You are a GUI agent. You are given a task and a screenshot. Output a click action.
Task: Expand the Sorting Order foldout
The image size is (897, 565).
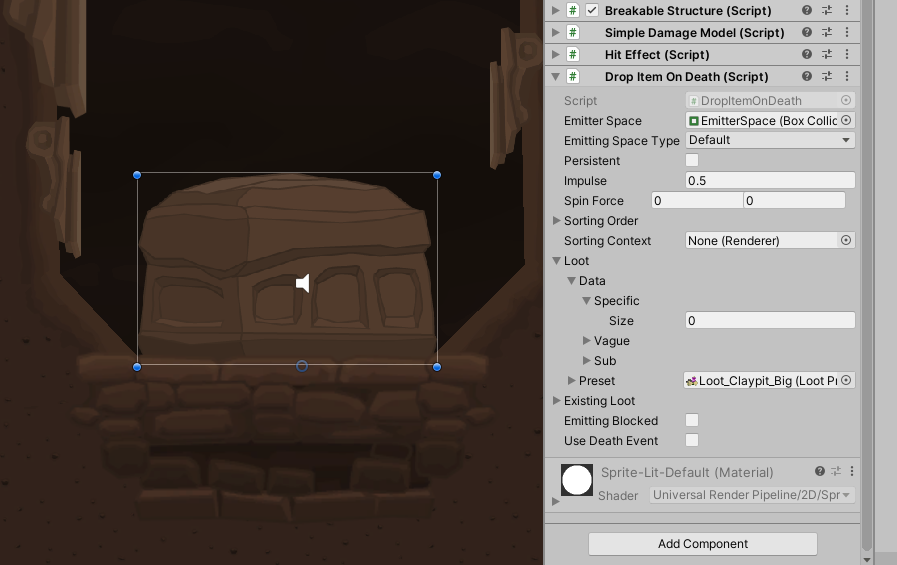pos(557,221)
